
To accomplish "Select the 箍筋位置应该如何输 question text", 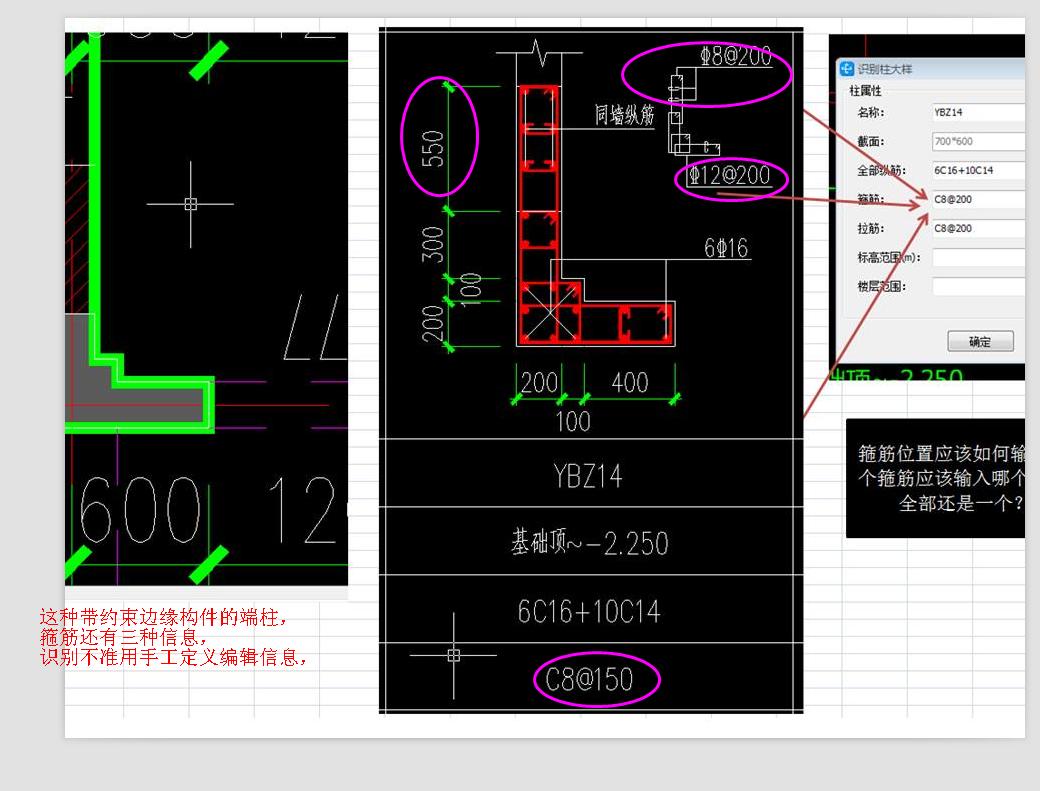I will pos(941,454).
